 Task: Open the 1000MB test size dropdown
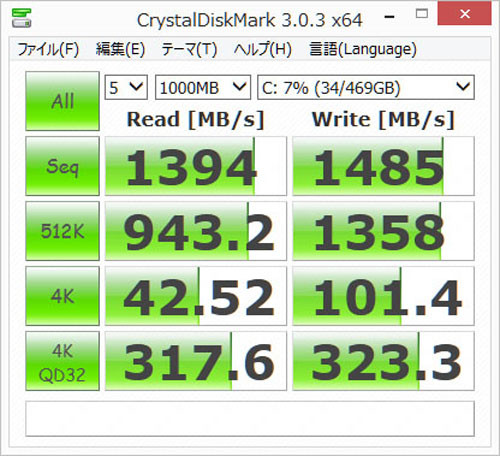coord(203,87)
